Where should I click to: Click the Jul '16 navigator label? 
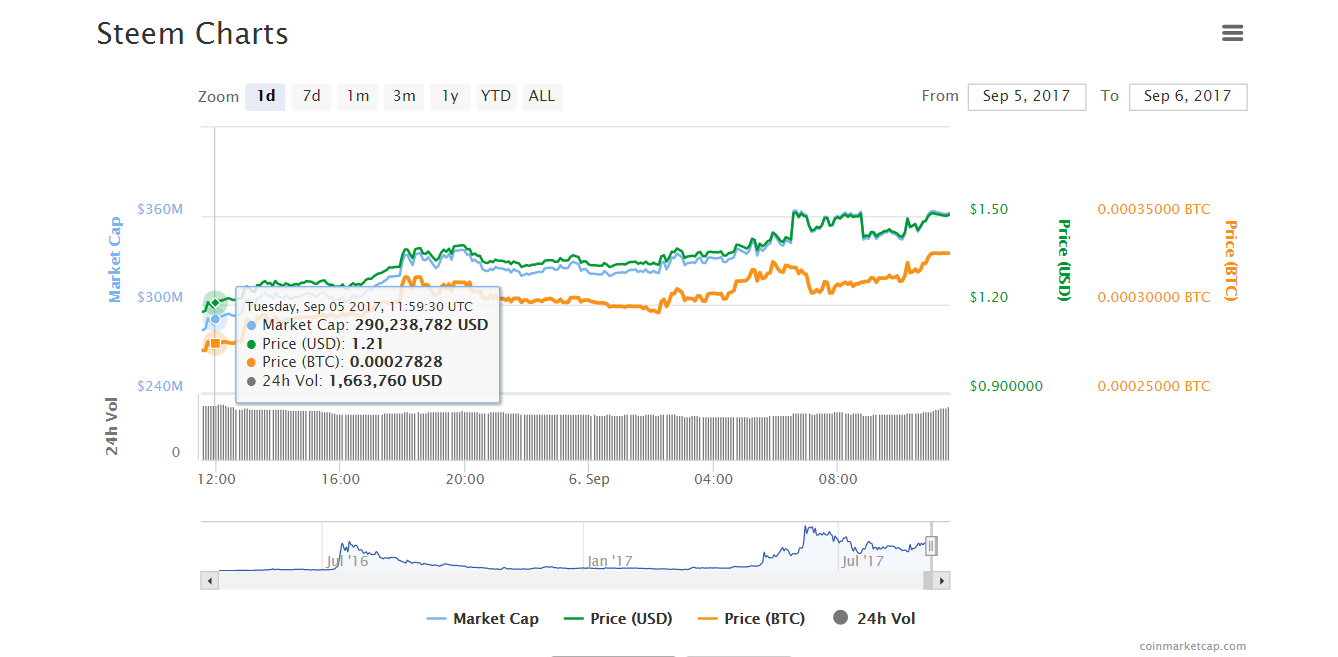pyautogui.click(x=347, y=561)
